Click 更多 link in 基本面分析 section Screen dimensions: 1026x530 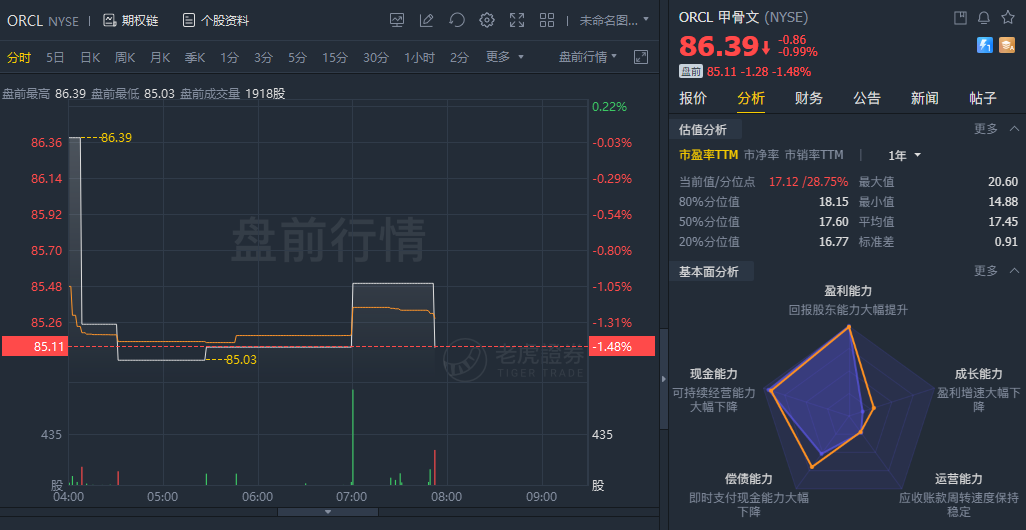986,270
